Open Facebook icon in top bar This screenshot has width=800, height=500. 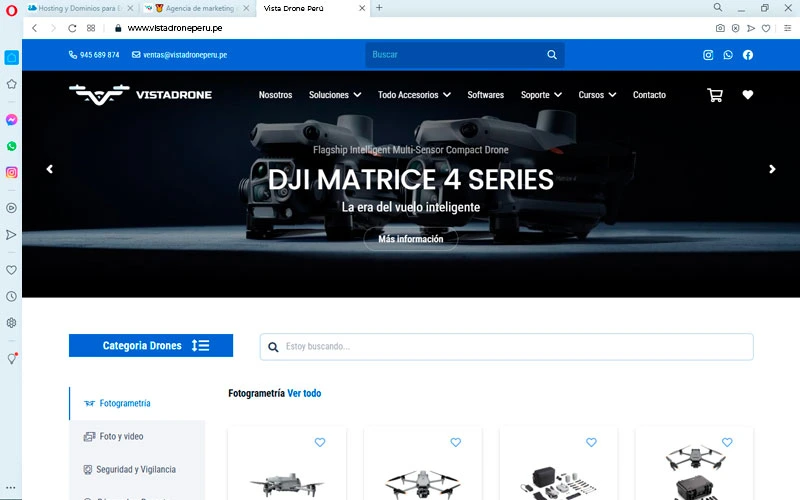pos(748,55)
